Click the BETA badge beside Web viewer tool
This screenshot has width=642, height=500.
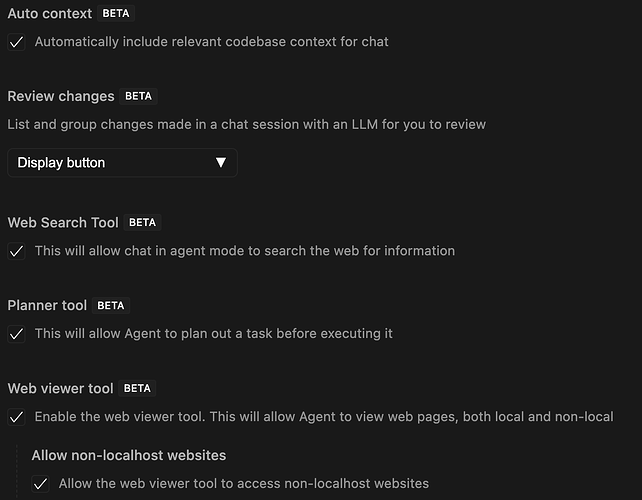point(137,389)
